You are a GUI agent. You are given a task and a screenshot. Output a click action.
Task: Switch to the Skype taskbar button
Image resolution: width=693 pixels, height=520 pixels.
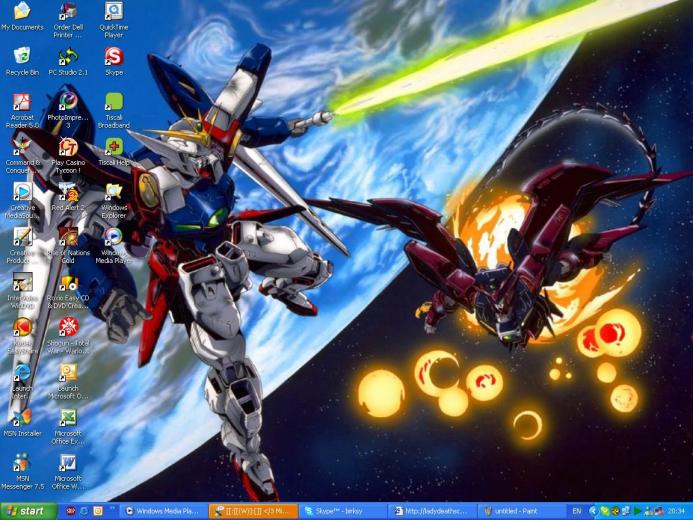tap(343, 511)
